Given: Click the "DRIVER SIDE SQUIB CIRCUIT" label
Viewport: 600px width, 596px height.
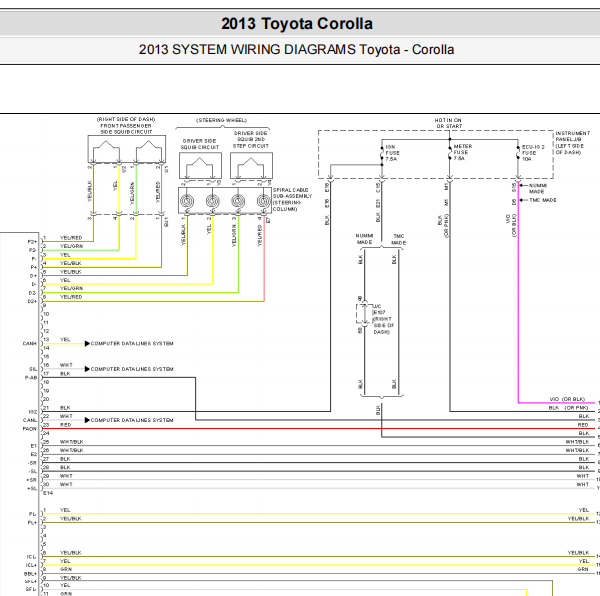Looking at the screenshot, I should tap(200, 144).
